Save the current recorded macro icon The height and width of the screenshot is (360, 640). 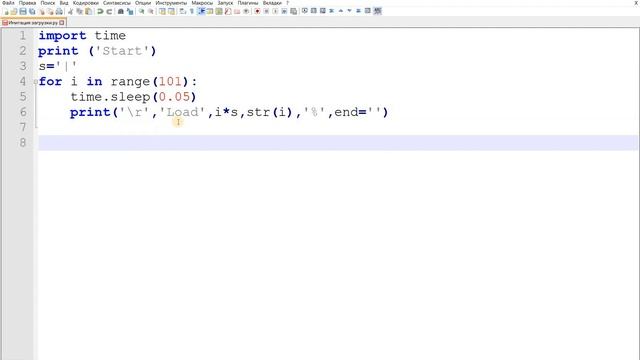[x=293, y=11]
